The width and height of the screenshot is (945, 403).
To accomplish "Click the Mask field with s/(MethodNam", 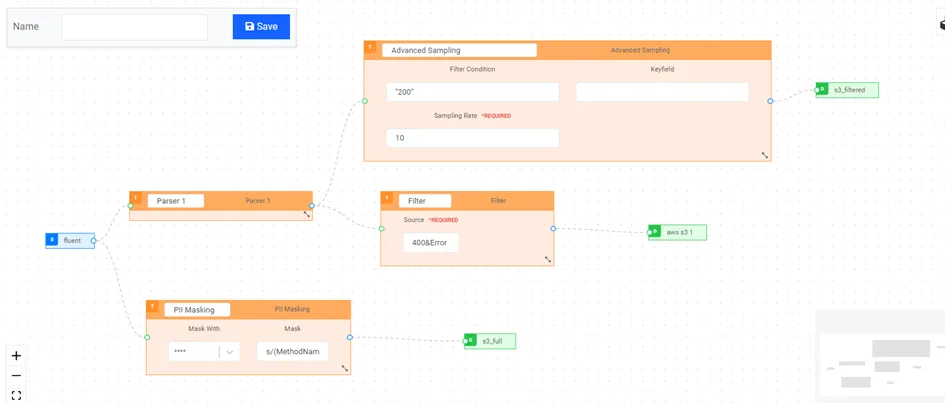I will [292, 352].
